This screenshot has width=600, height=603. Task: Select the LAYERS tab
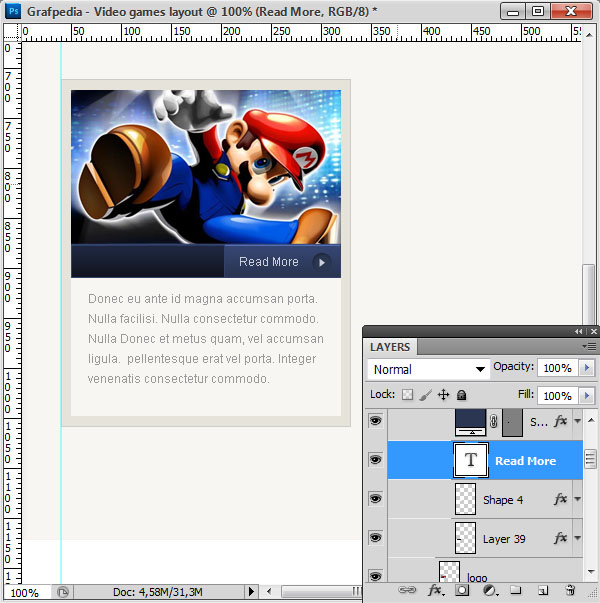tap(390, 347)
